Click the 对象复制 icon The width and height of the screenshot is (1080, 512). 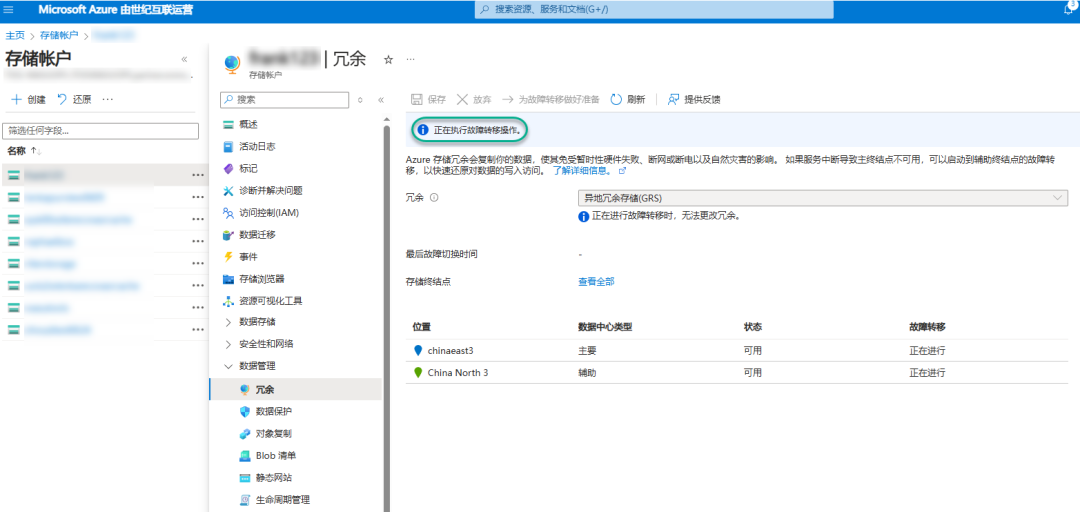(244, 434)
